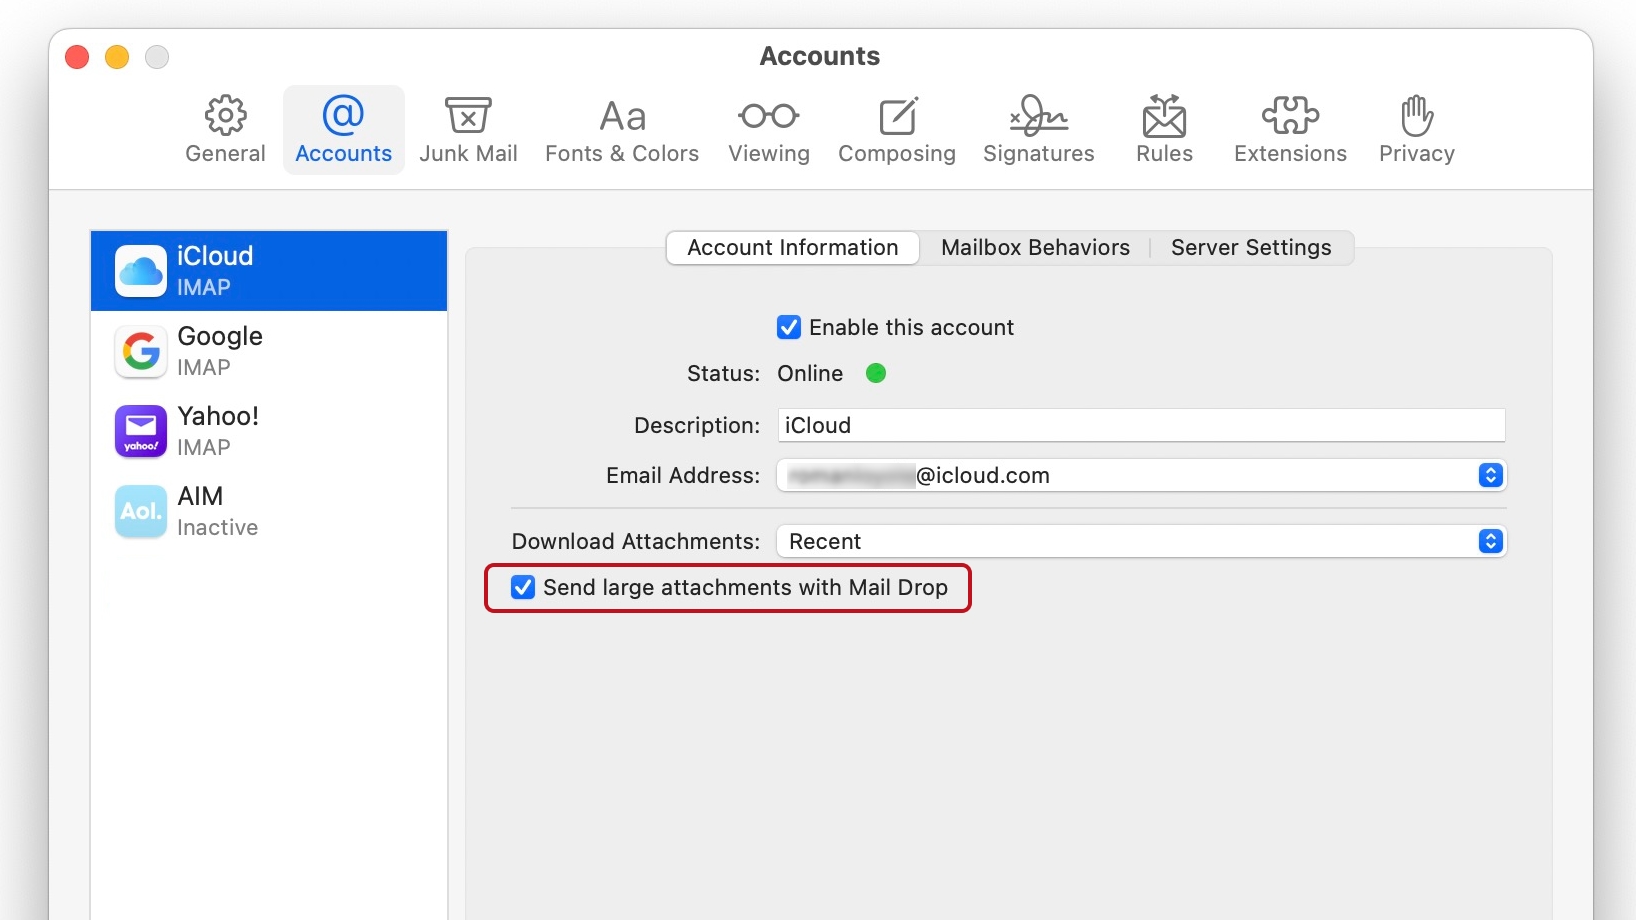Select the Viewing preferences icon

(768, 129)
